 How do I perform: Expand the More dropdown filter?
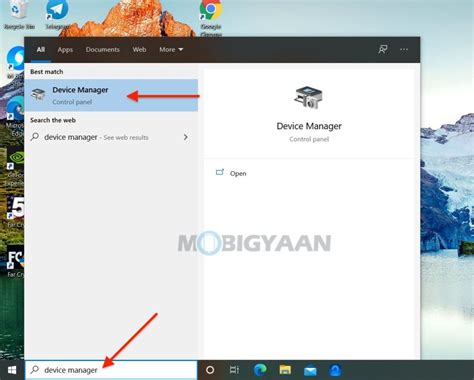(x=171, y=49)
